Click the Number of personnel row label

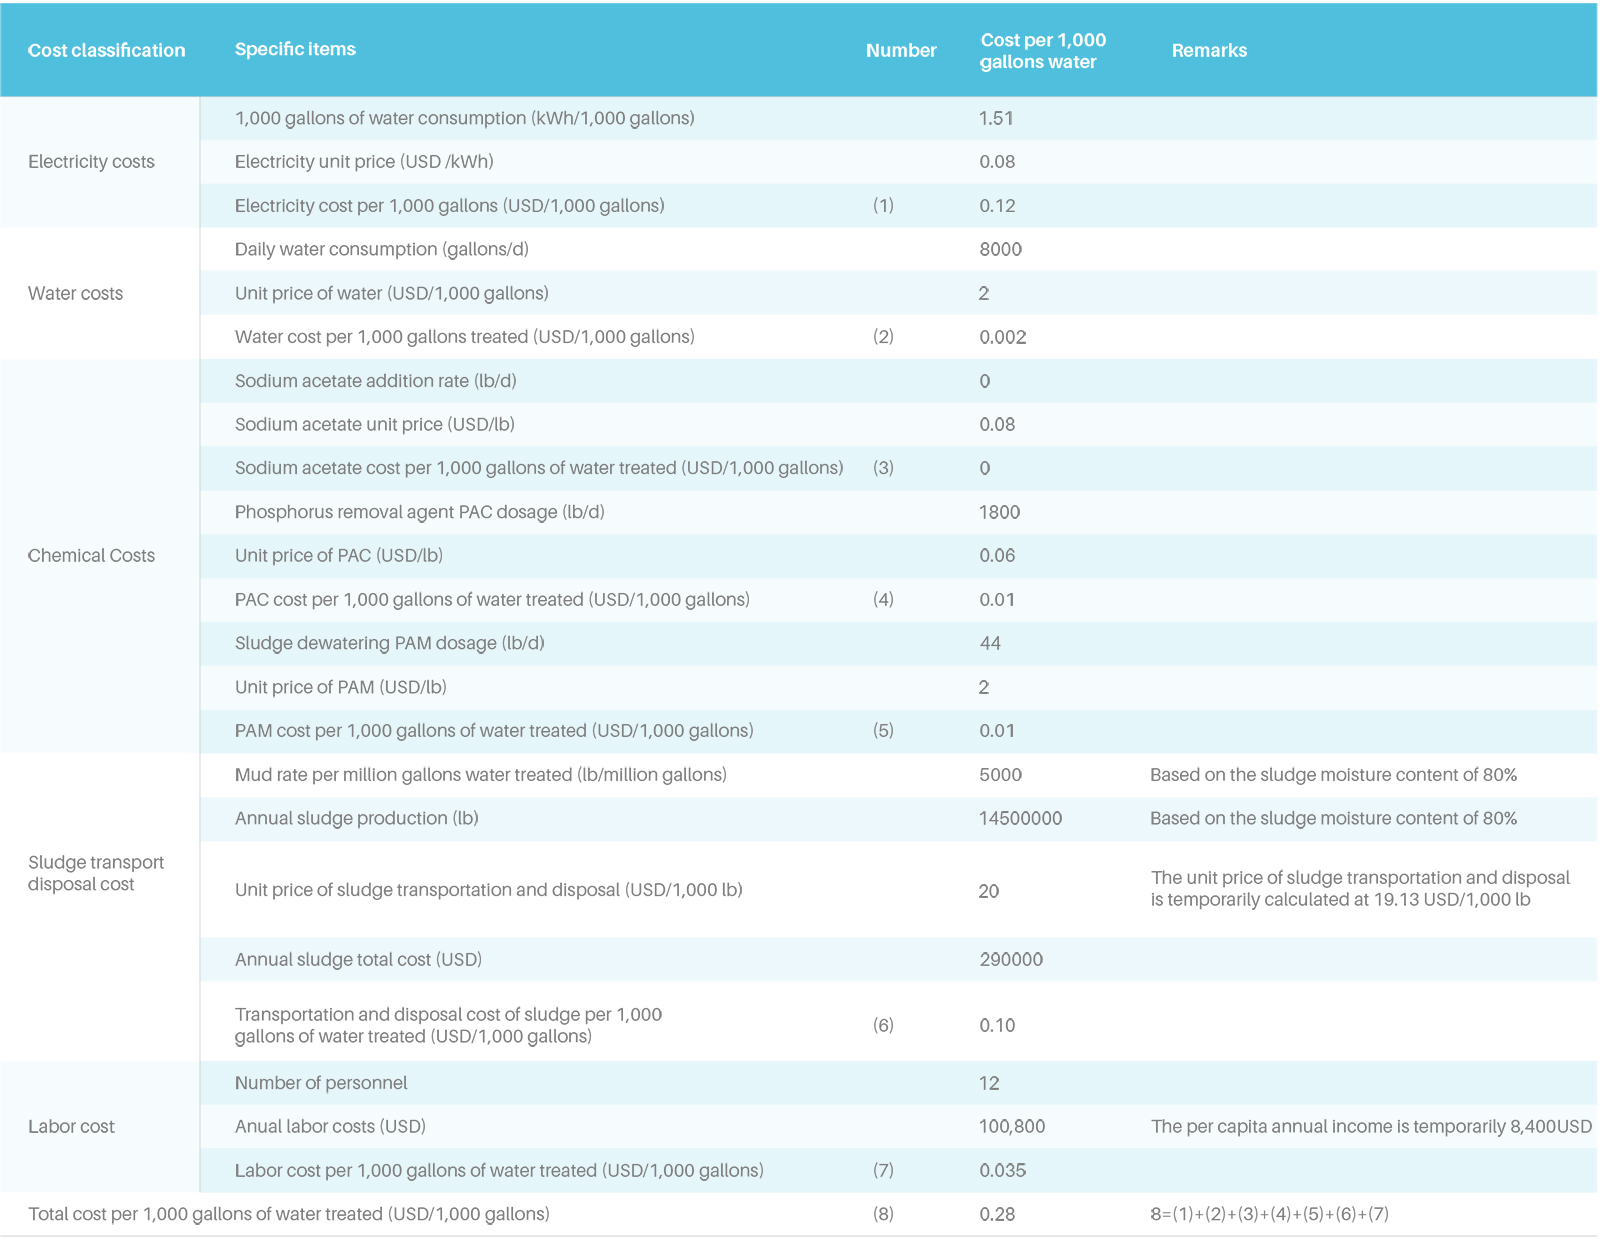[321, 1083]
